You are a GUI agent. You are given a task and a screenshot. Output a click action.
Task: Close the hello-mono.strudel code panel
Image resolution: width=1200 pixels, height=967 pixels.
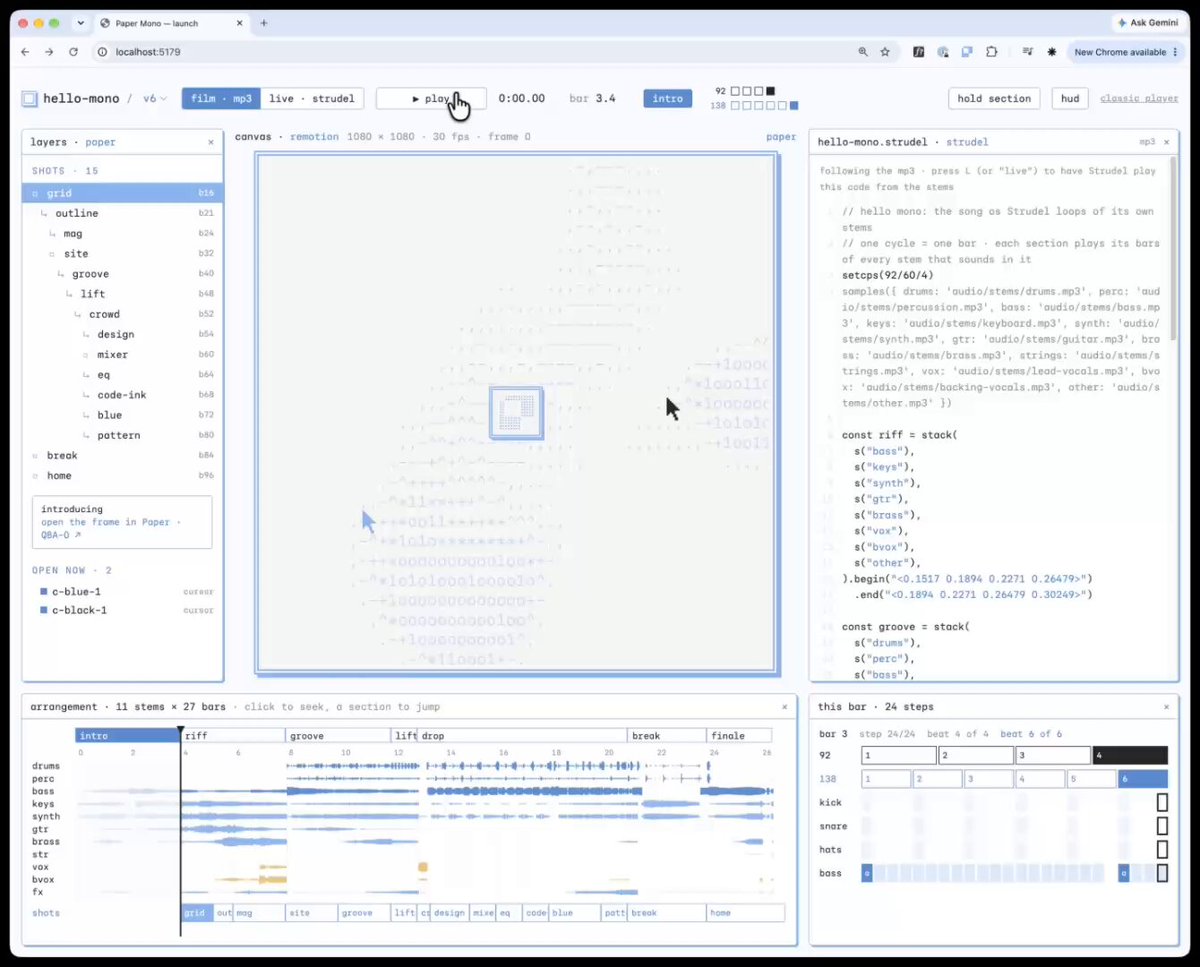tap(1166, 142)
